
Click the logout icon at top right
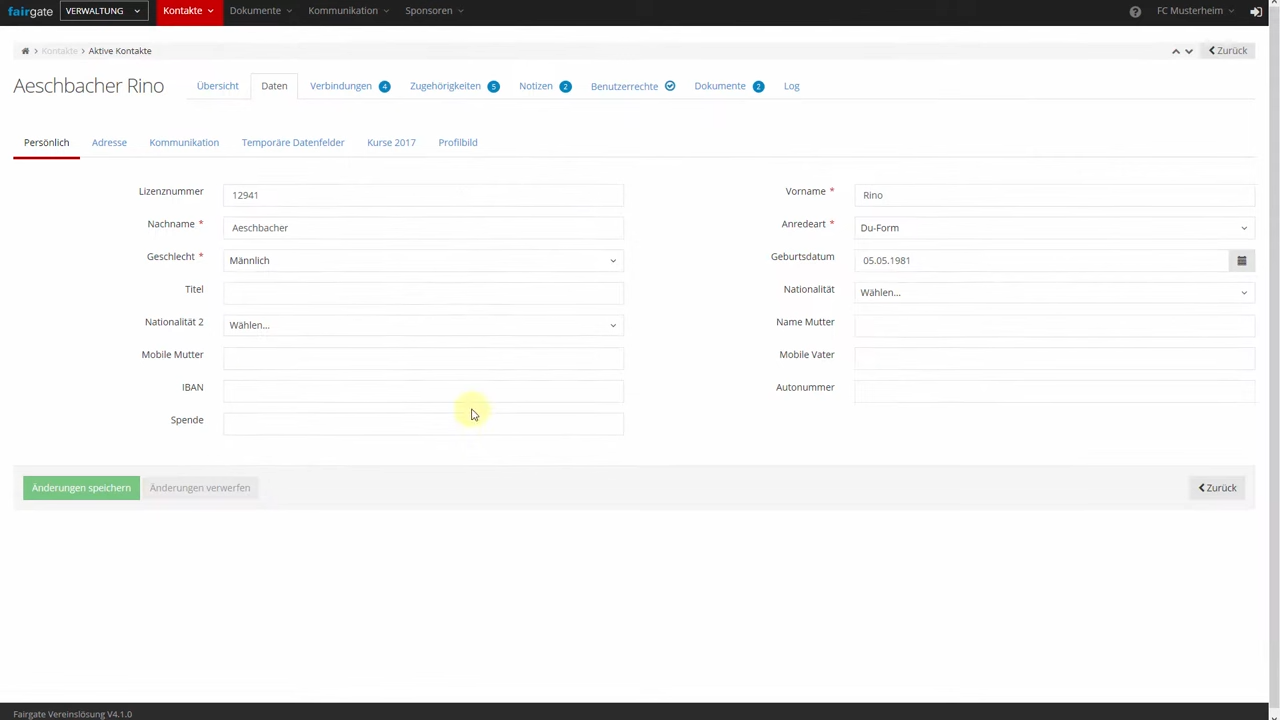(1256, 11)
